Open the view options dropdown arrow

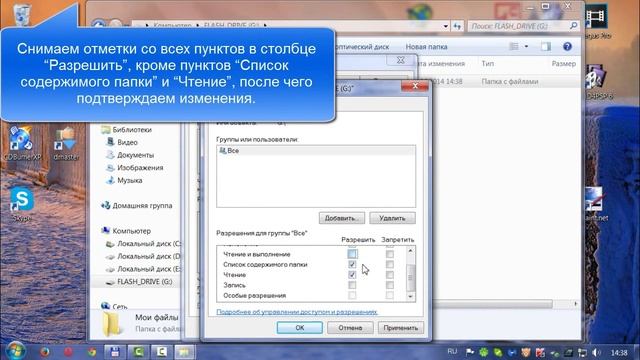tap(526, 47)
